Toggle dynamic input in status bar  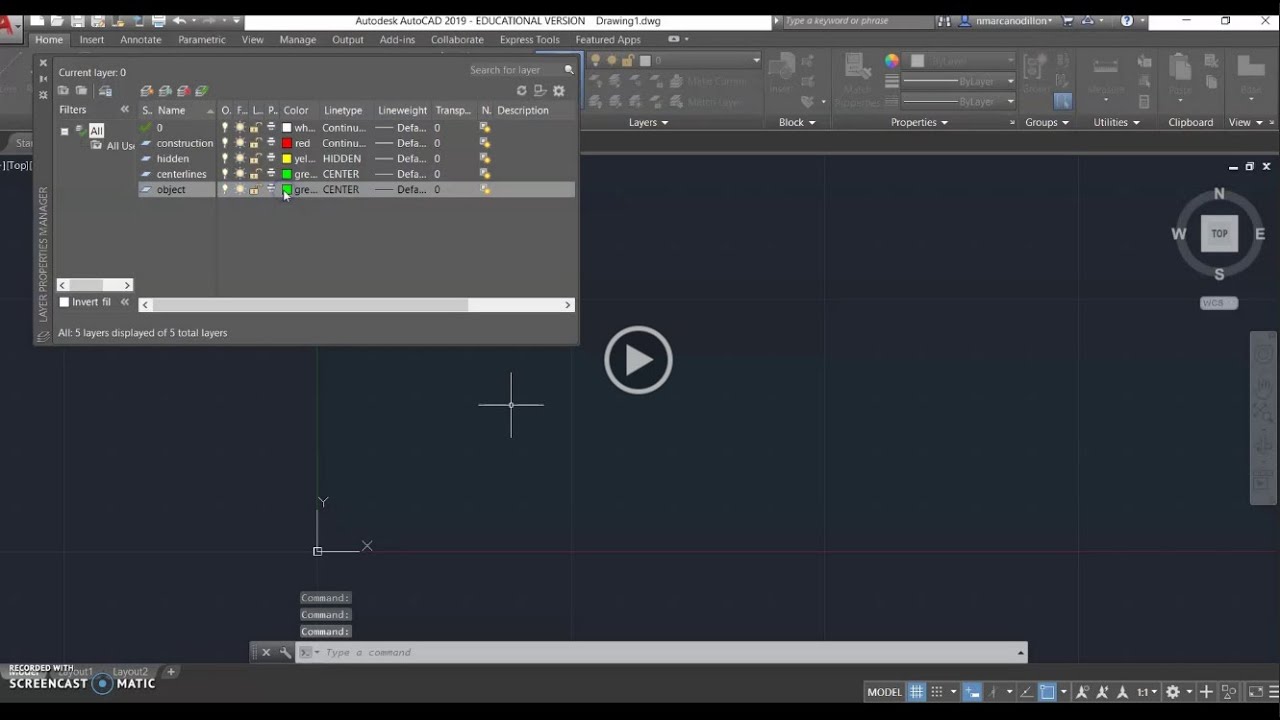972,692
